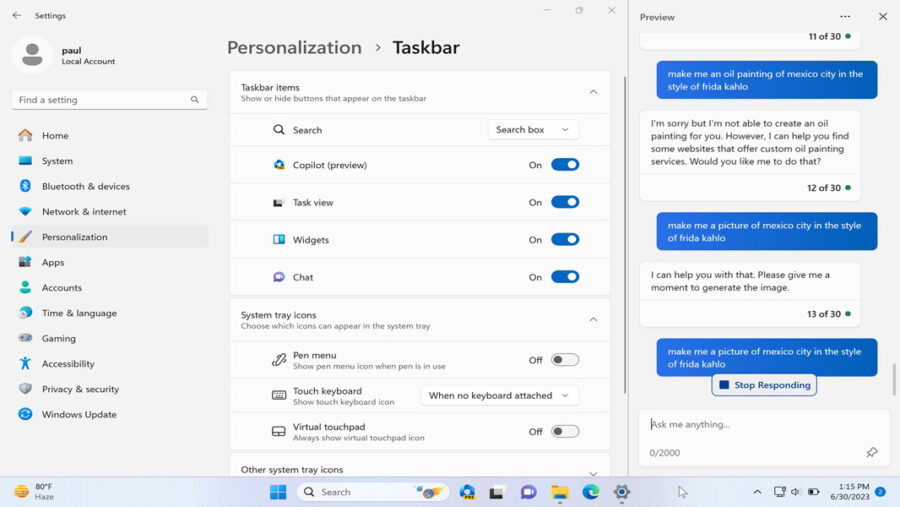Open the Chat app from the taskbar
This screenshot has height=507, width=900.
coord(528,492)
